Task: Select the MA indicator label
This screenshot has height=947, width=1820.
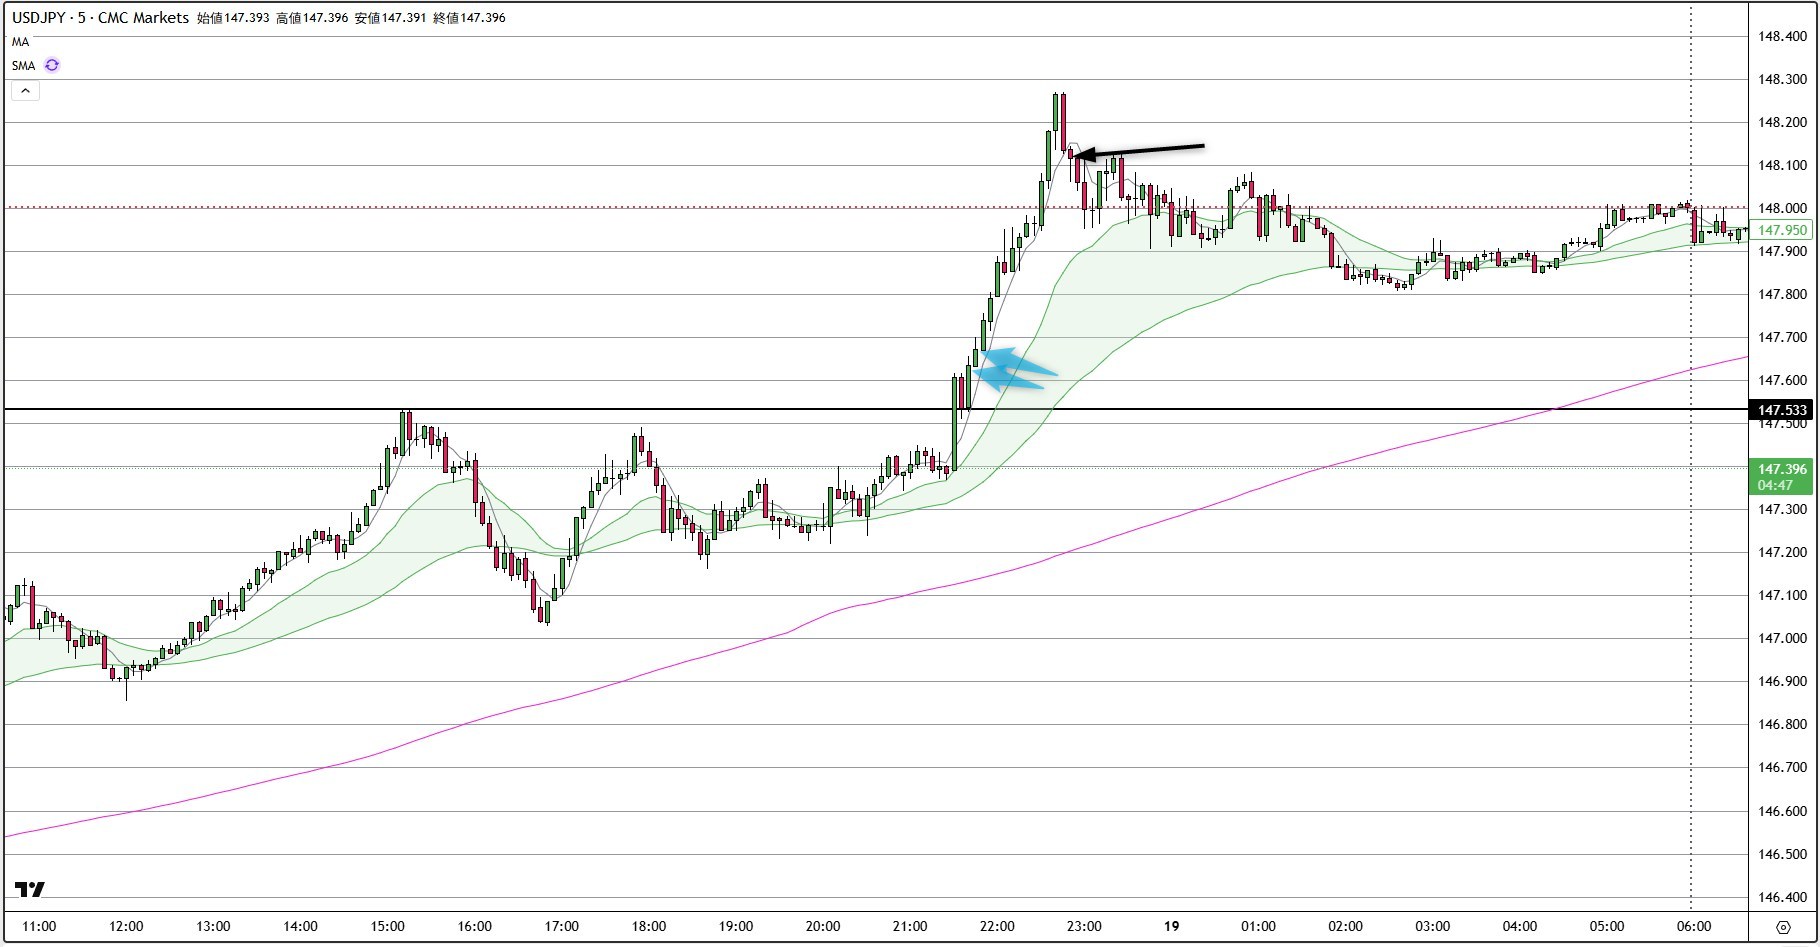Action: click(21, 42)
